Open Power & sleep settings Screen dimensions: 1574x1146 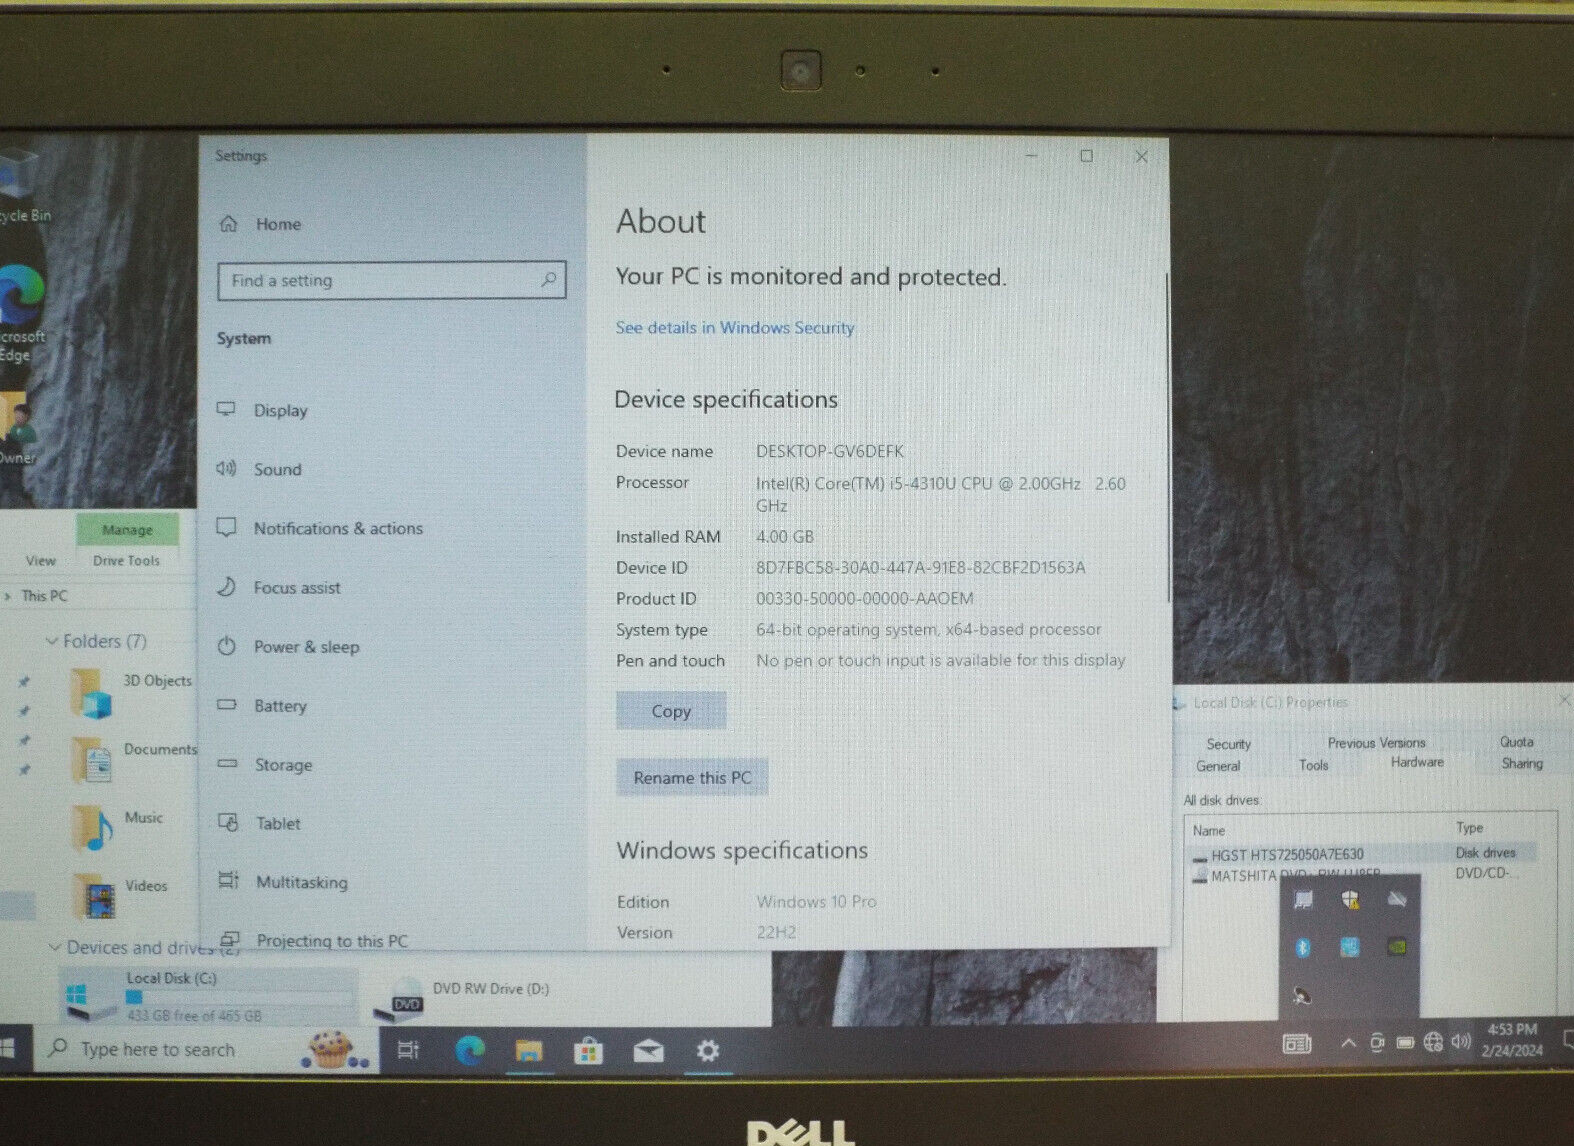(288, 646)
